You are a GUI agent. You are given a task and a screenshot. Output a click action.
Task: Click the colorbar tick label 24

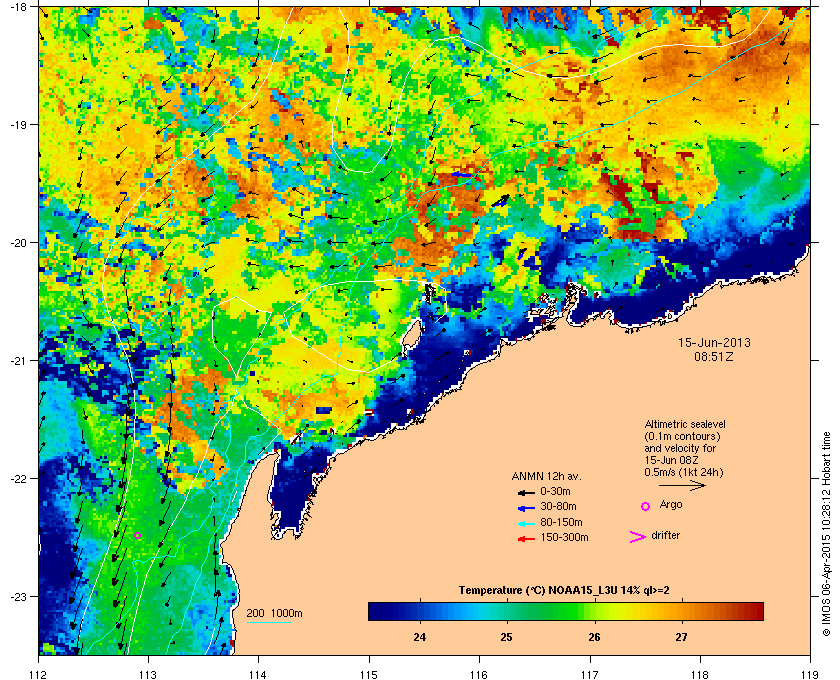coord(419,637)
